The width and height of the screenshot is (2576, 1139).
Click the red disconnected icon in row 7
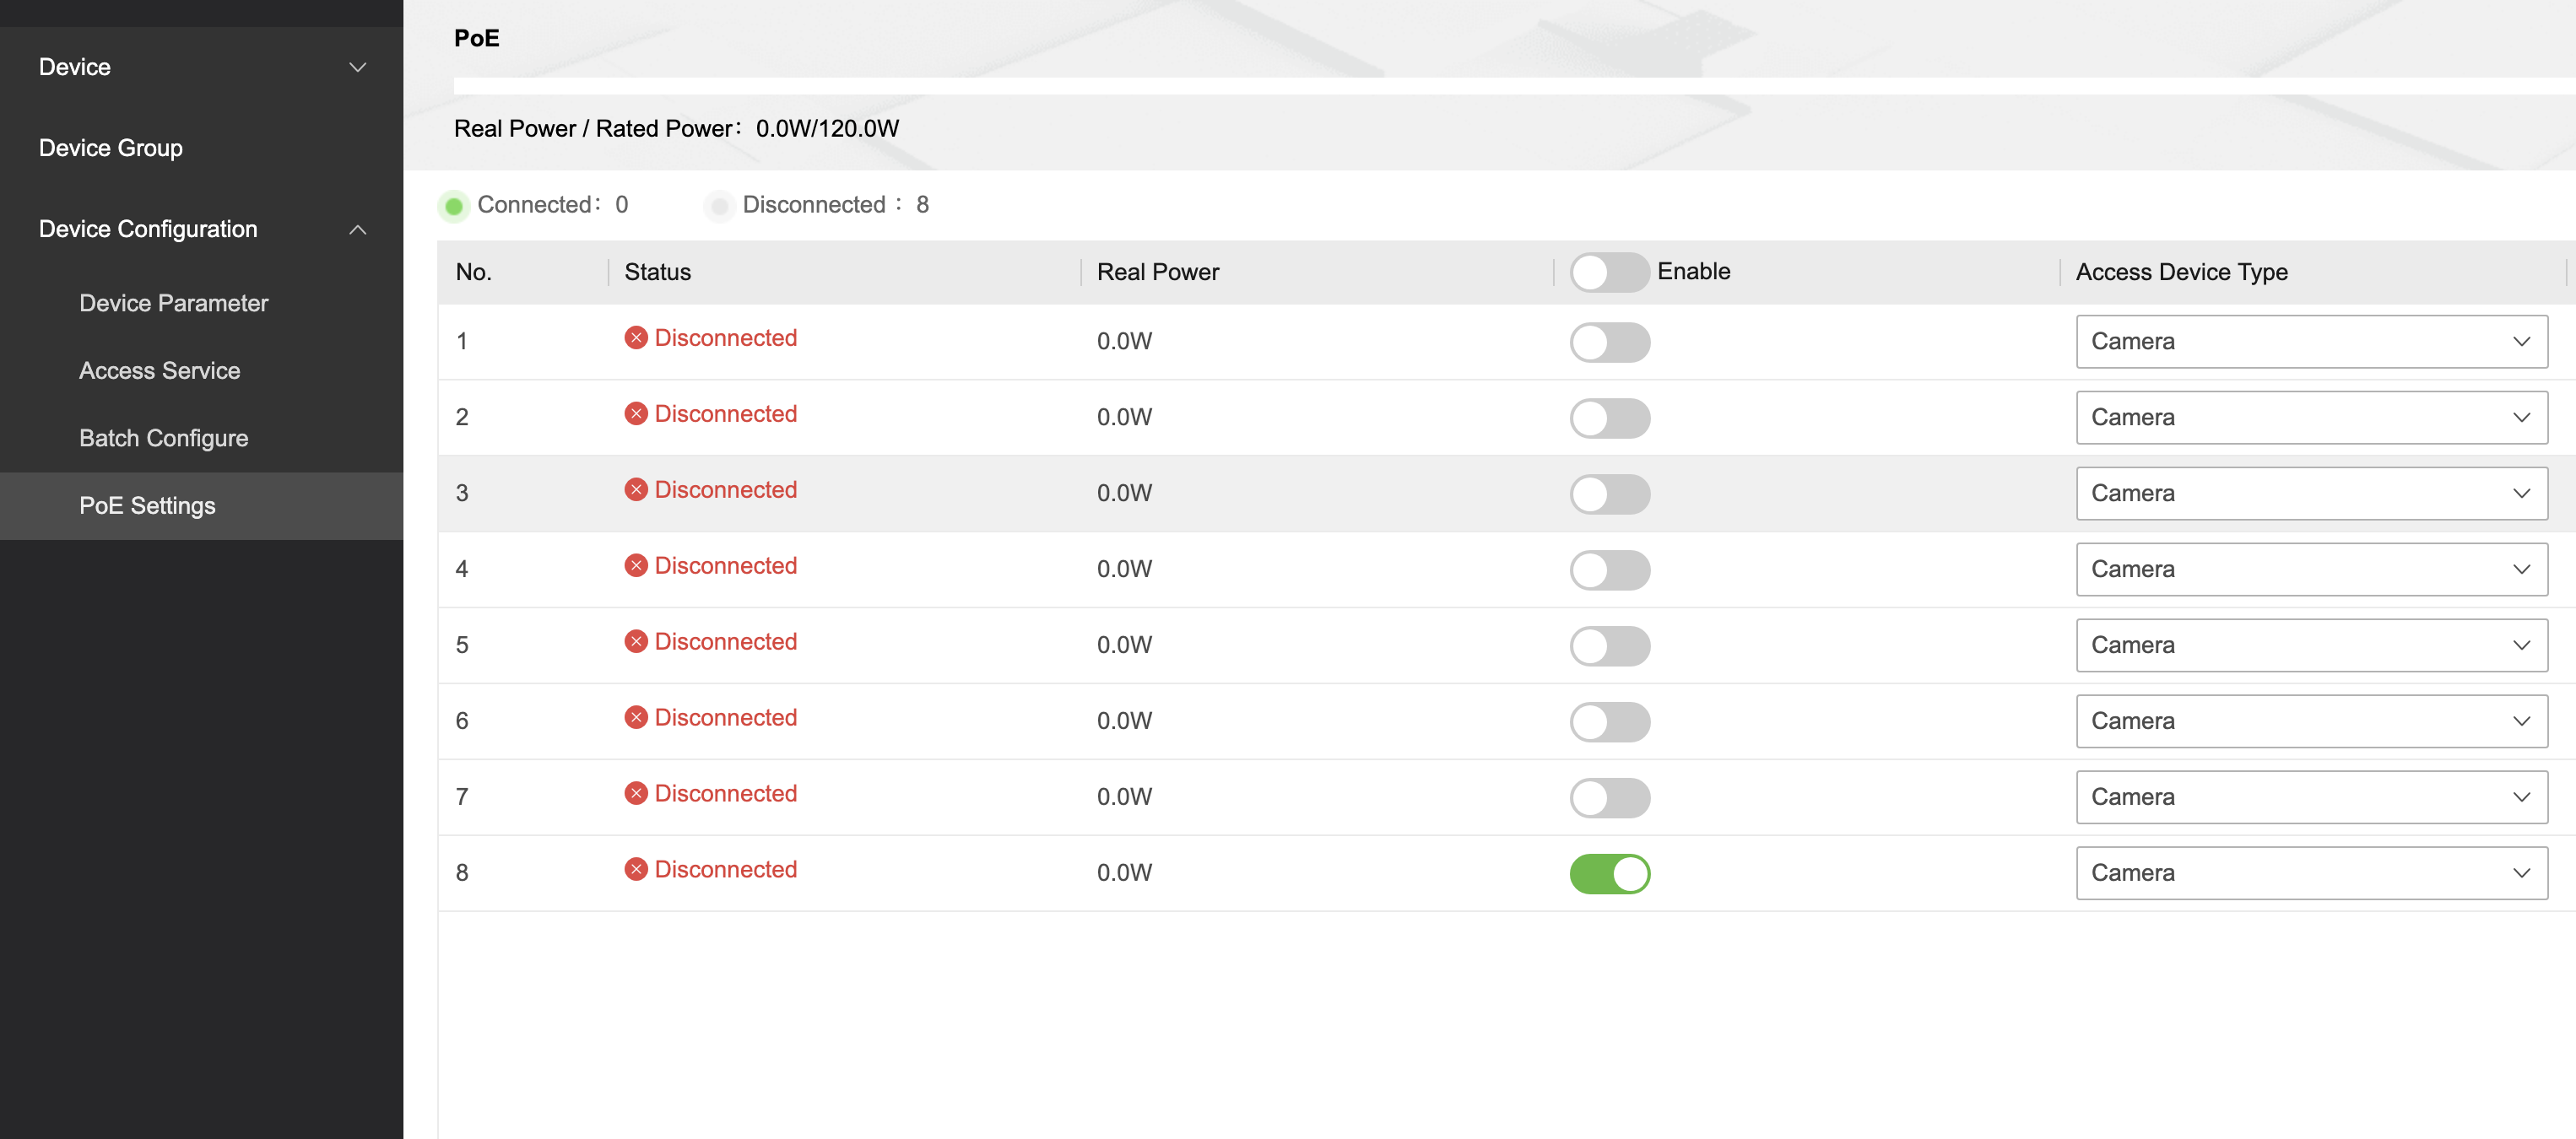coord(636,794)
